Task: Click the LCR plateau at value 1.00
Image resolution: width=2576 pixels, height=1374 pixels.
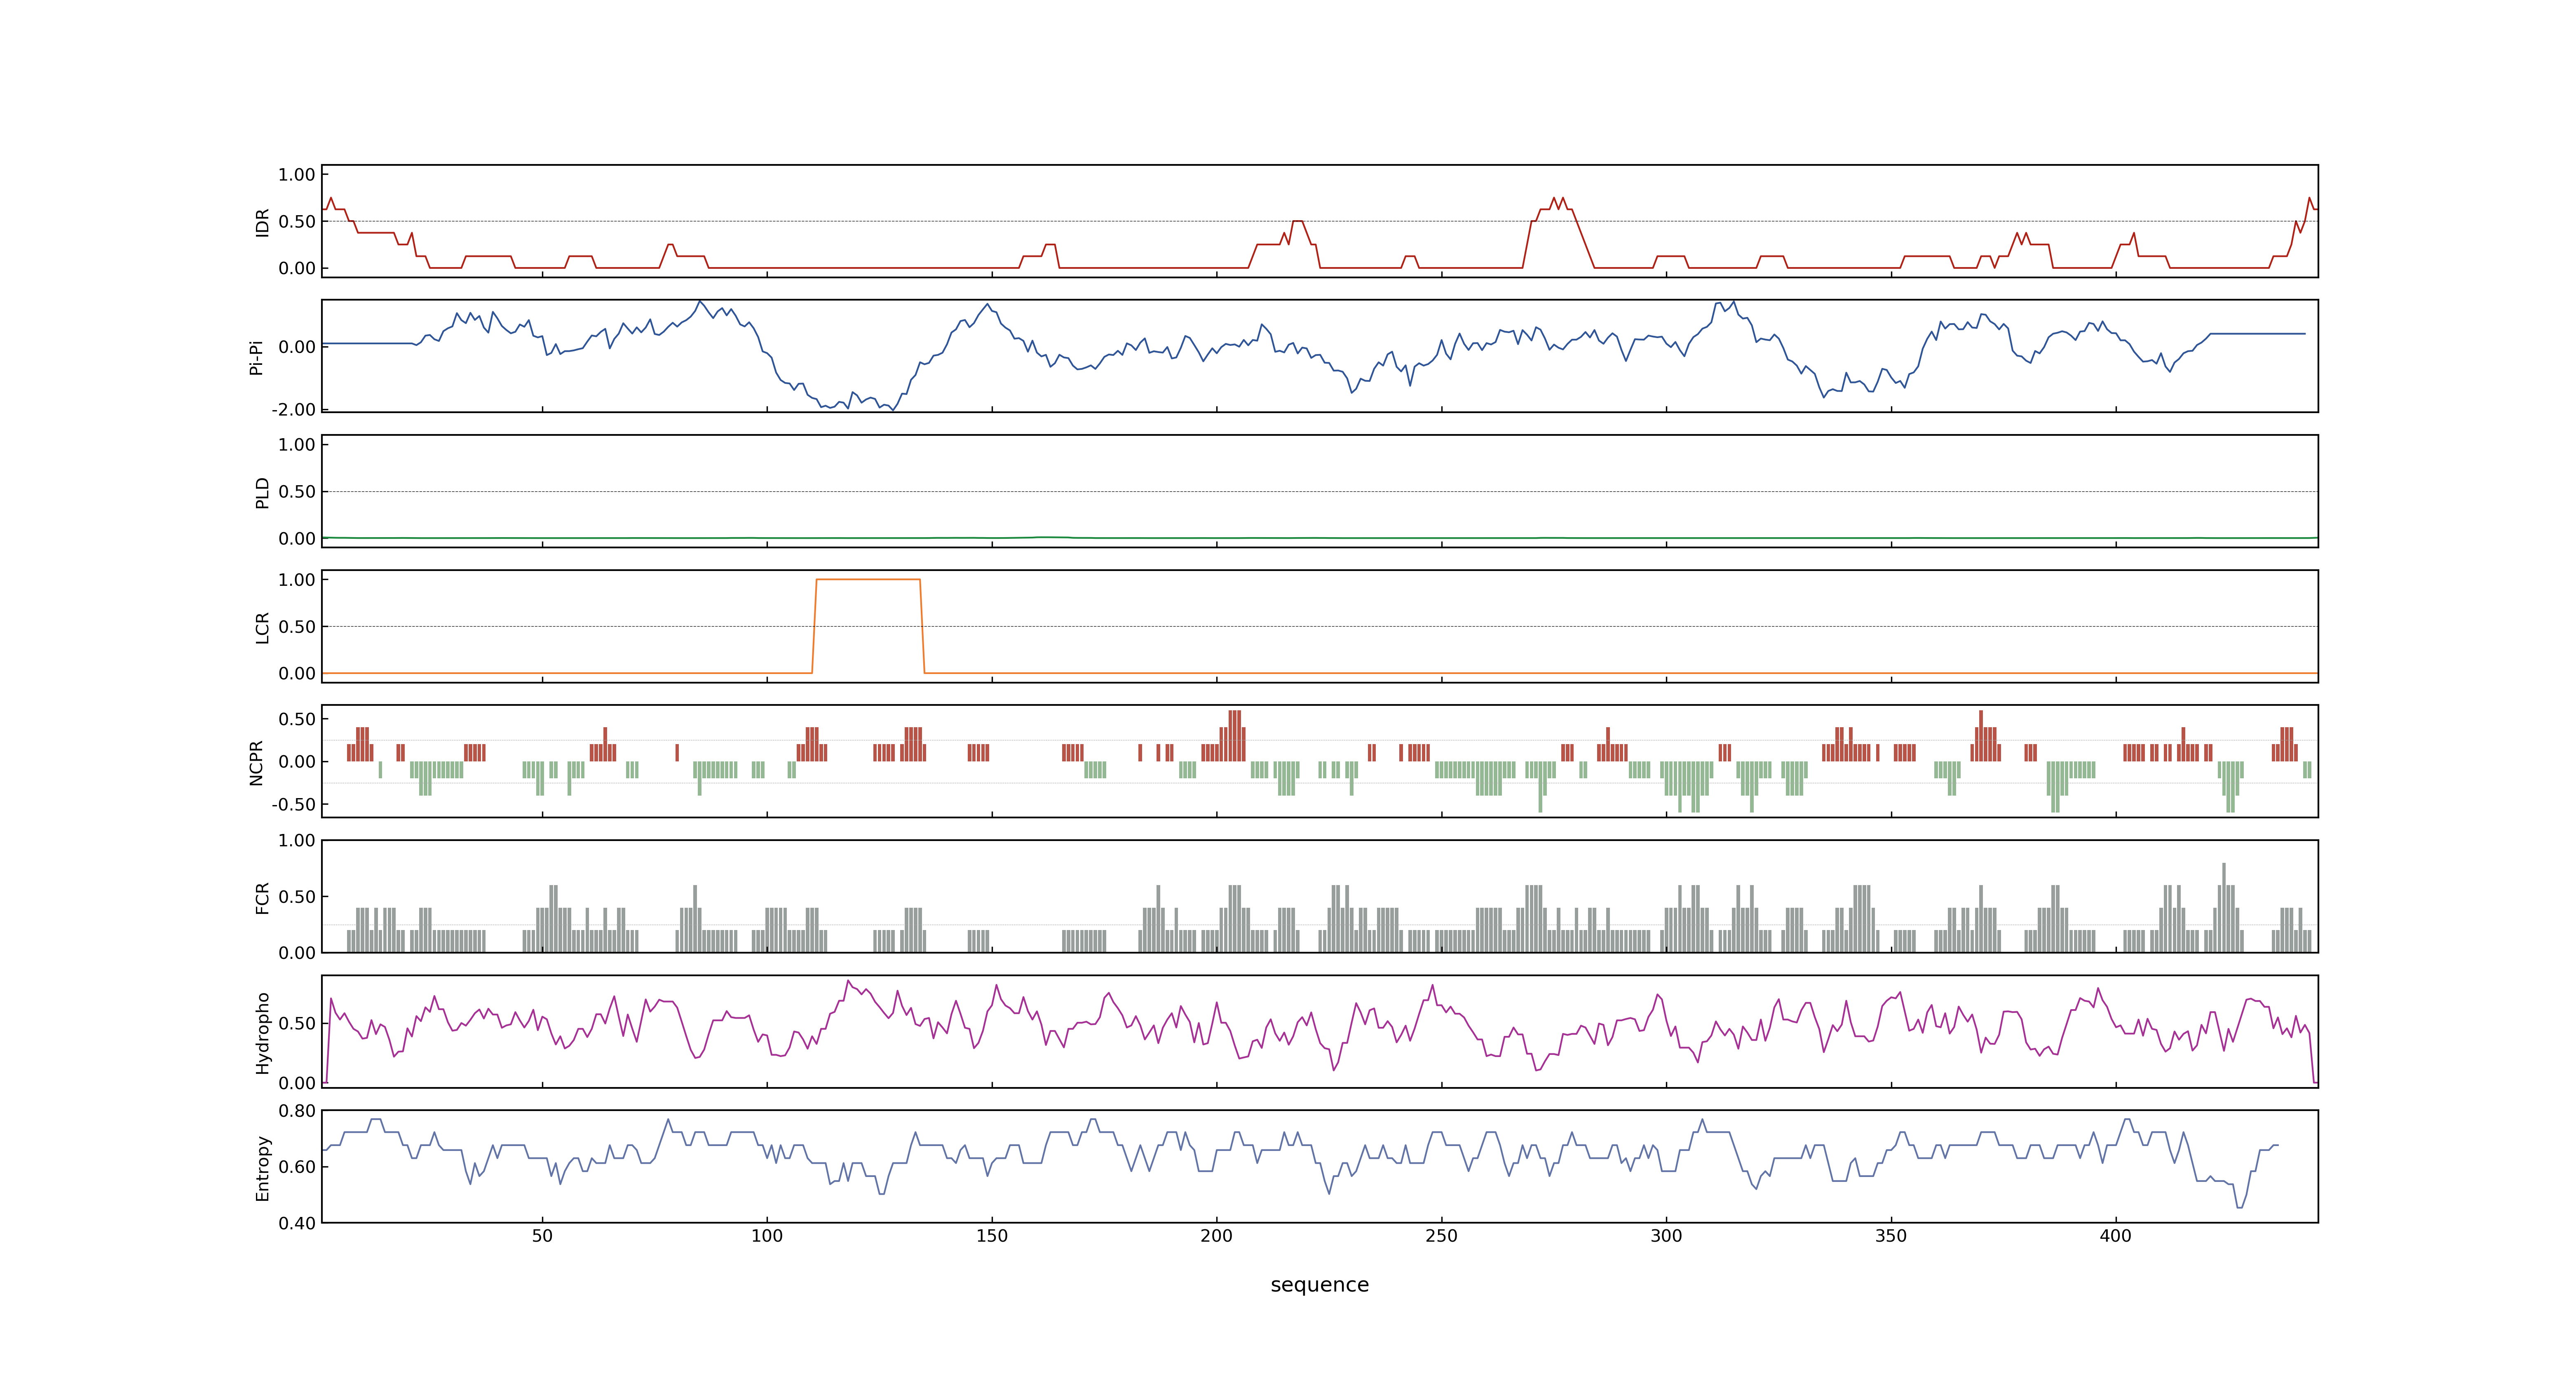Action: coord(868,579)
